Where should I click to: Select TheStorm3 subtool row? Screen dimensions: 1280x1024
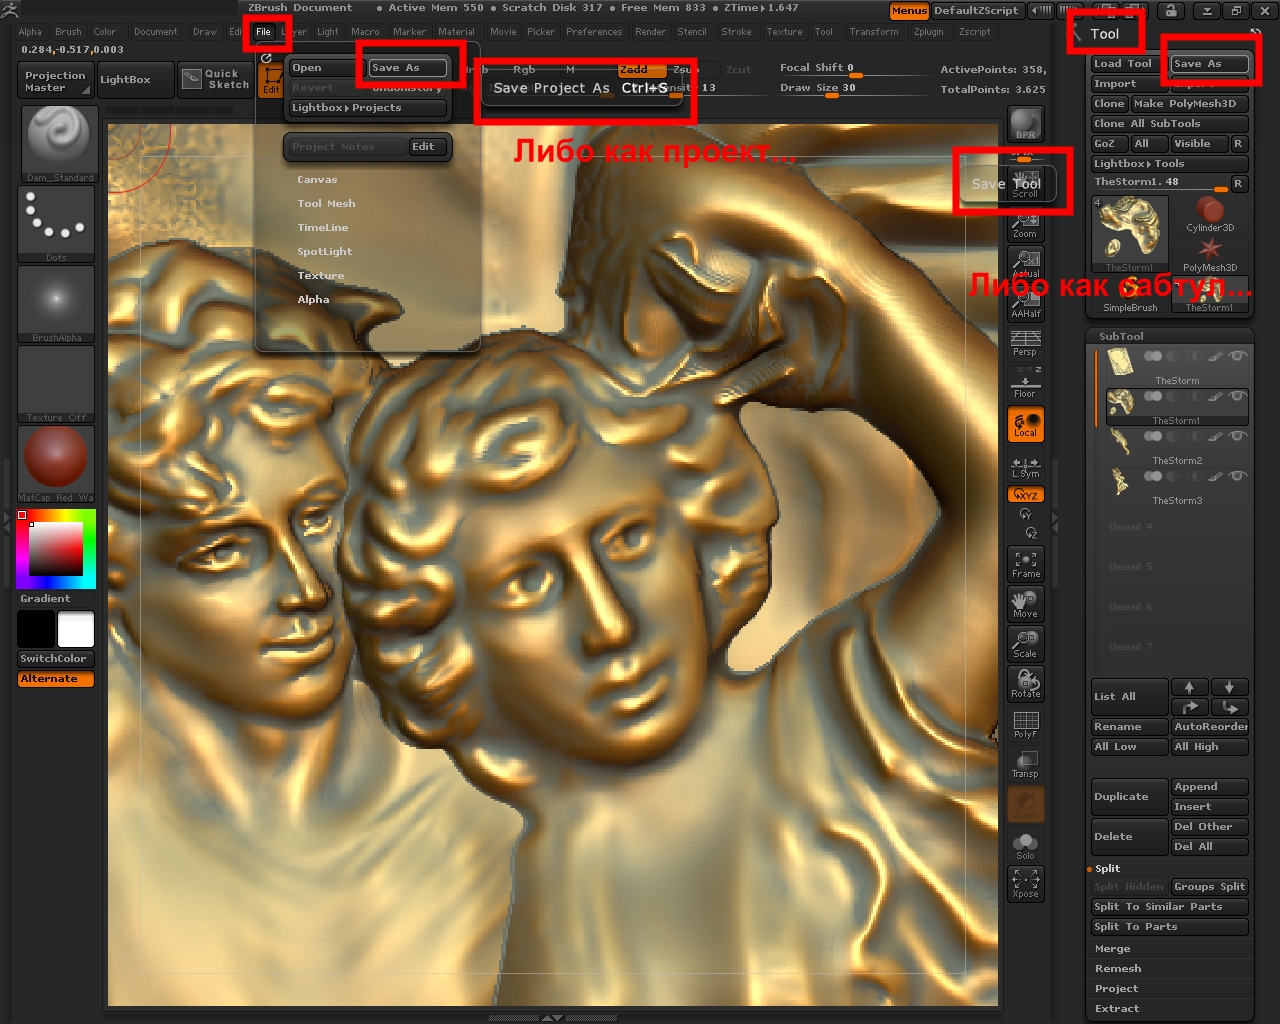click(1176, 488)
